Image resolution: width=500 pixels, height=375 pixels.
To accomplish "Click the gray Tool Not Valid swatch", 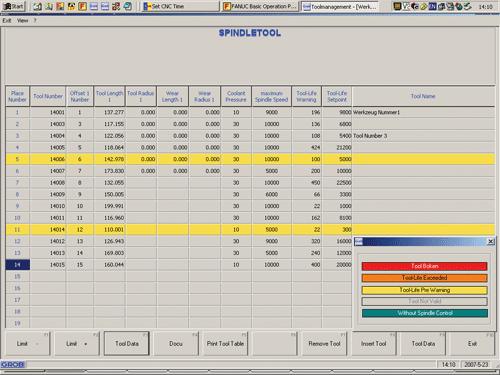I will click(x=424, y=301).
